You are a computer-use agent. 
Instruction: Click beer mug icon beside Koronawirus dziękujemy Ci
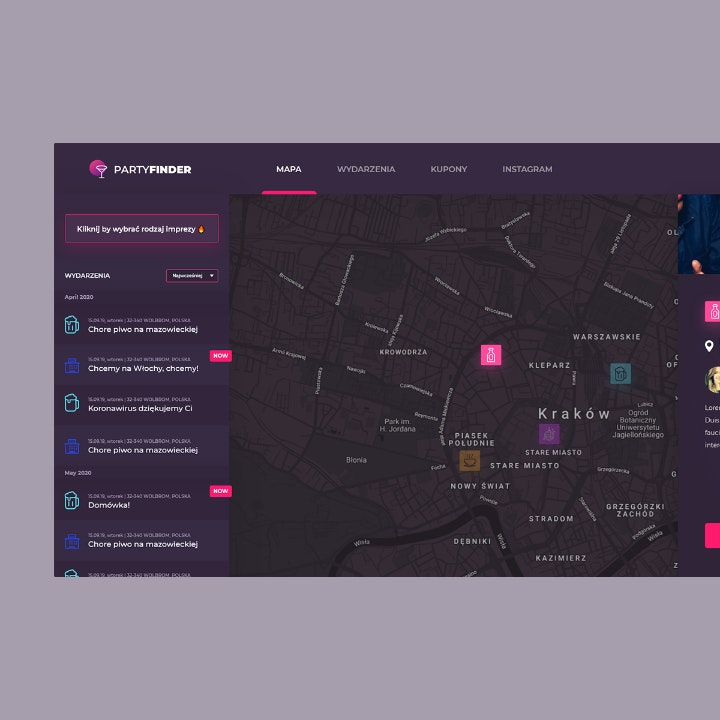pos(72,403)
